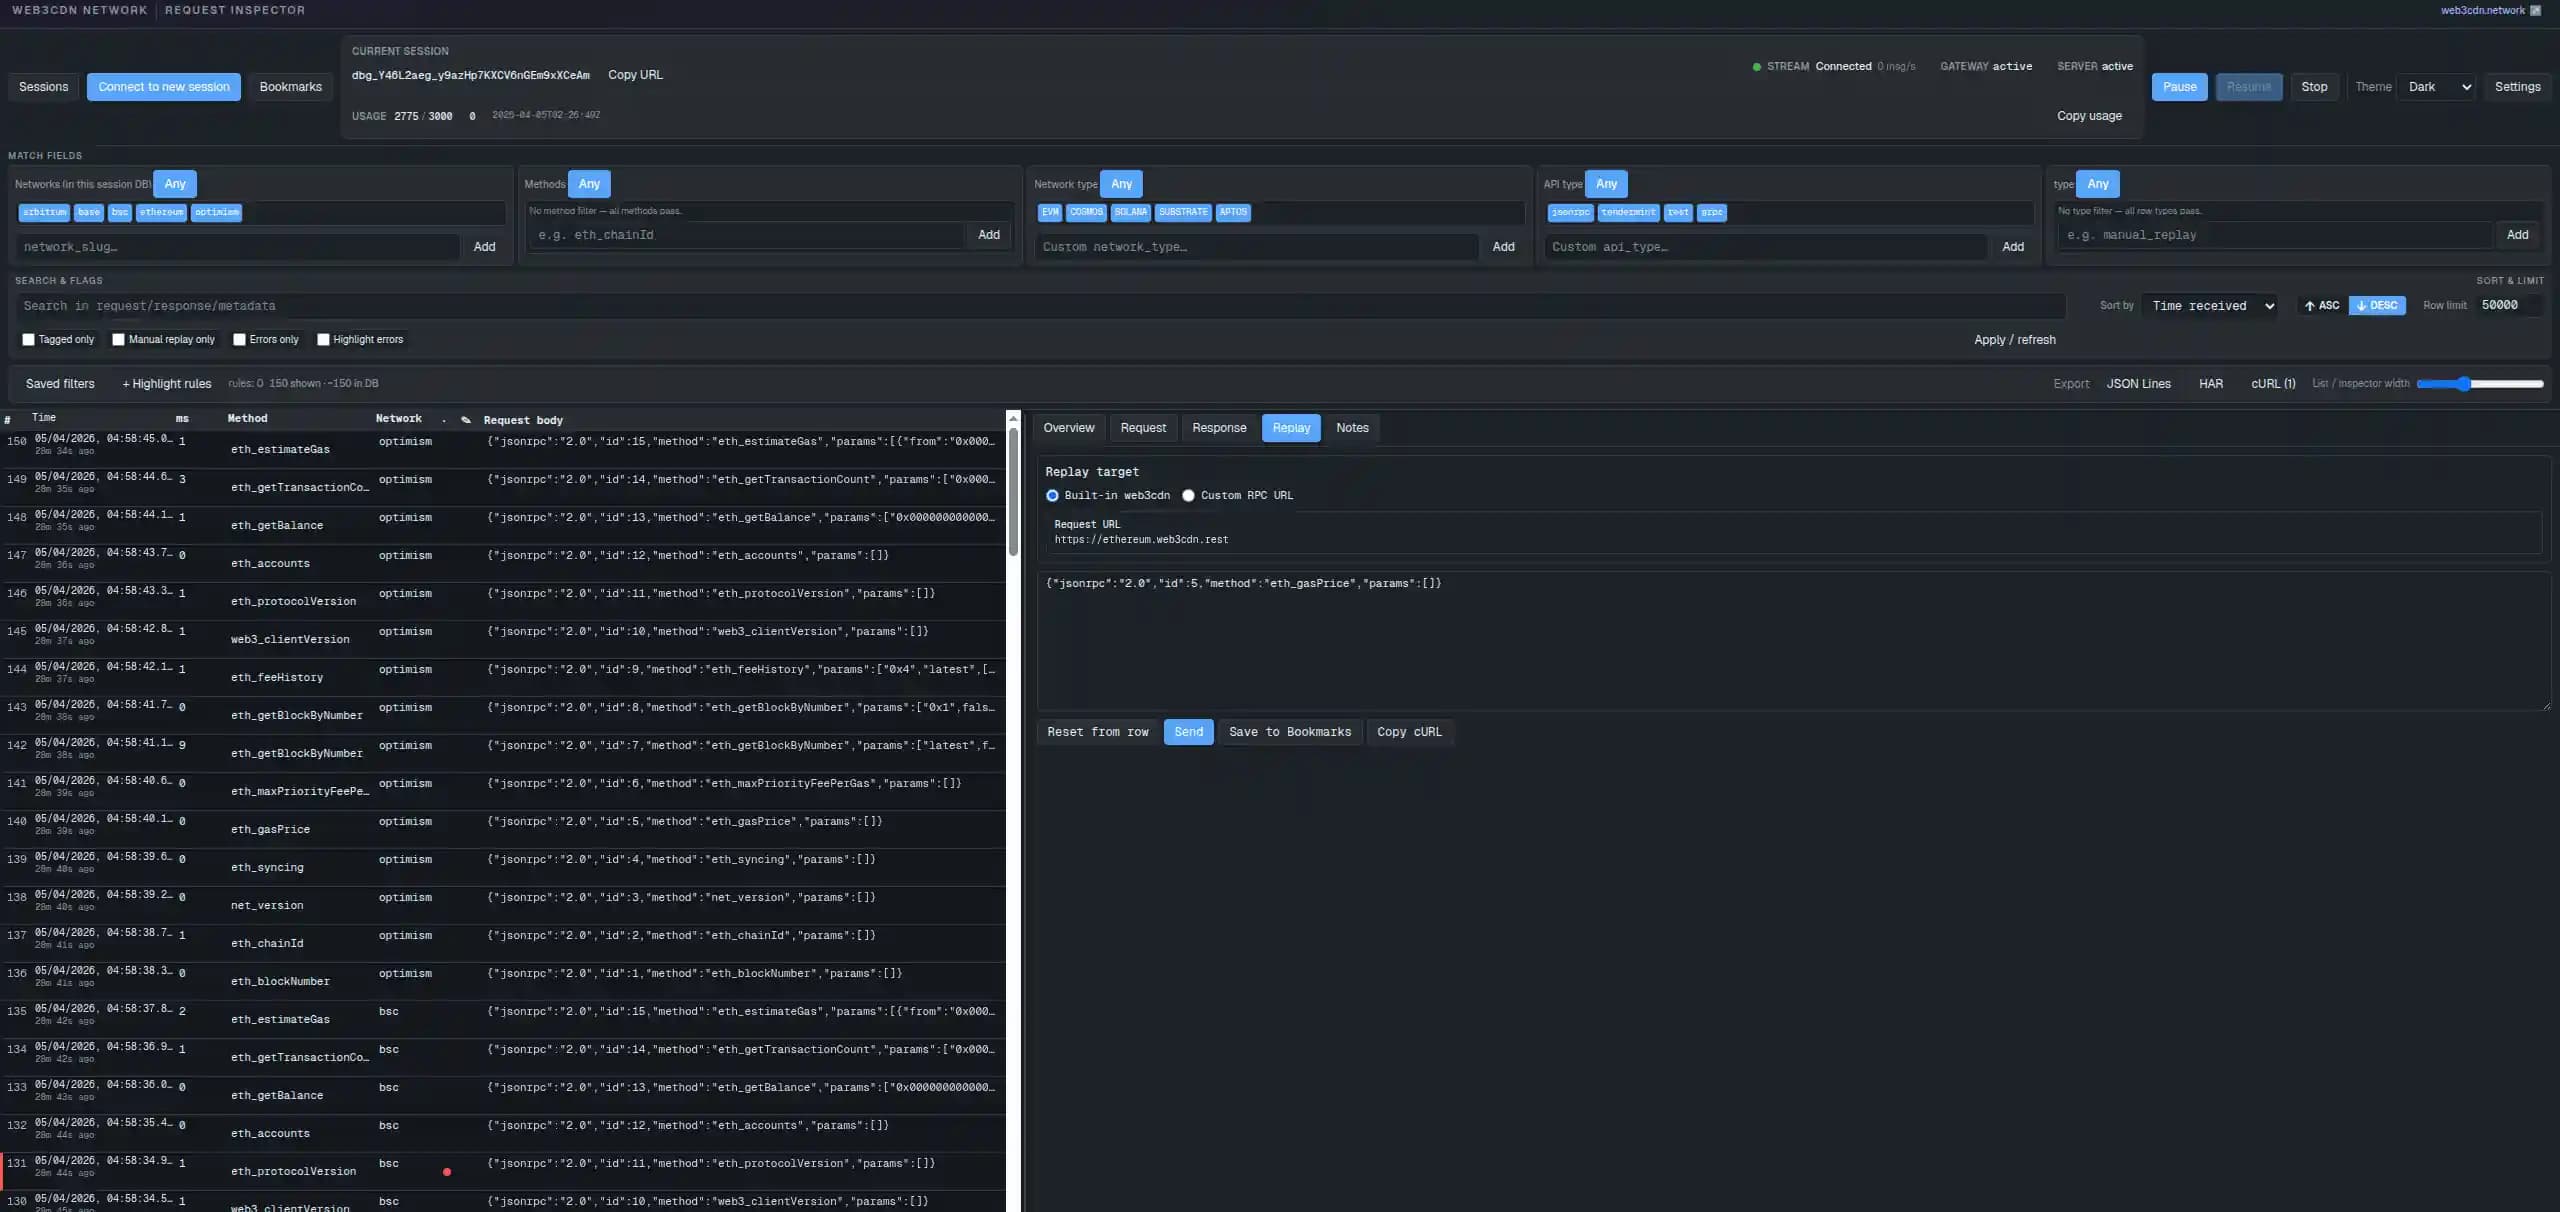
Task: Open the Theme dropdown showing Dark
Action: (x=2436, y=87)
